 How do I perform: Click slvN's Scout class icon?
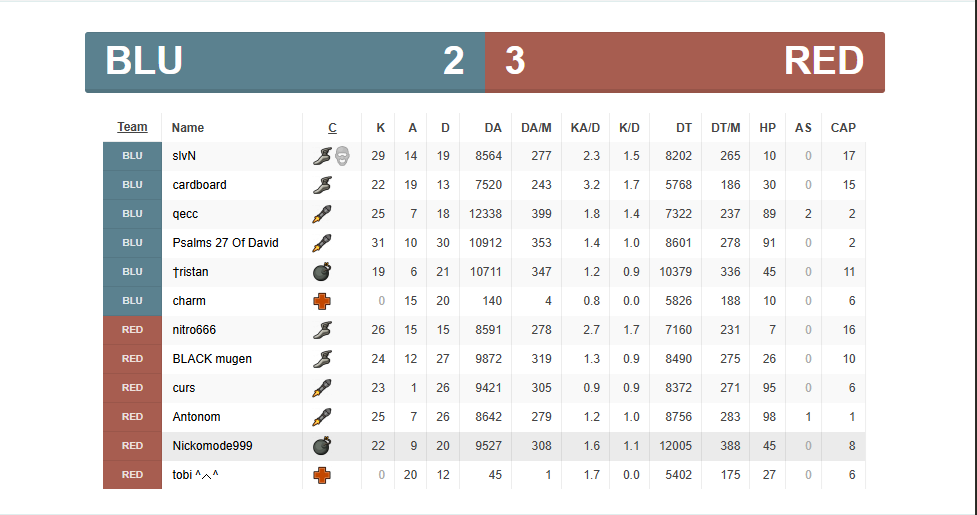[x=321, y=156]
